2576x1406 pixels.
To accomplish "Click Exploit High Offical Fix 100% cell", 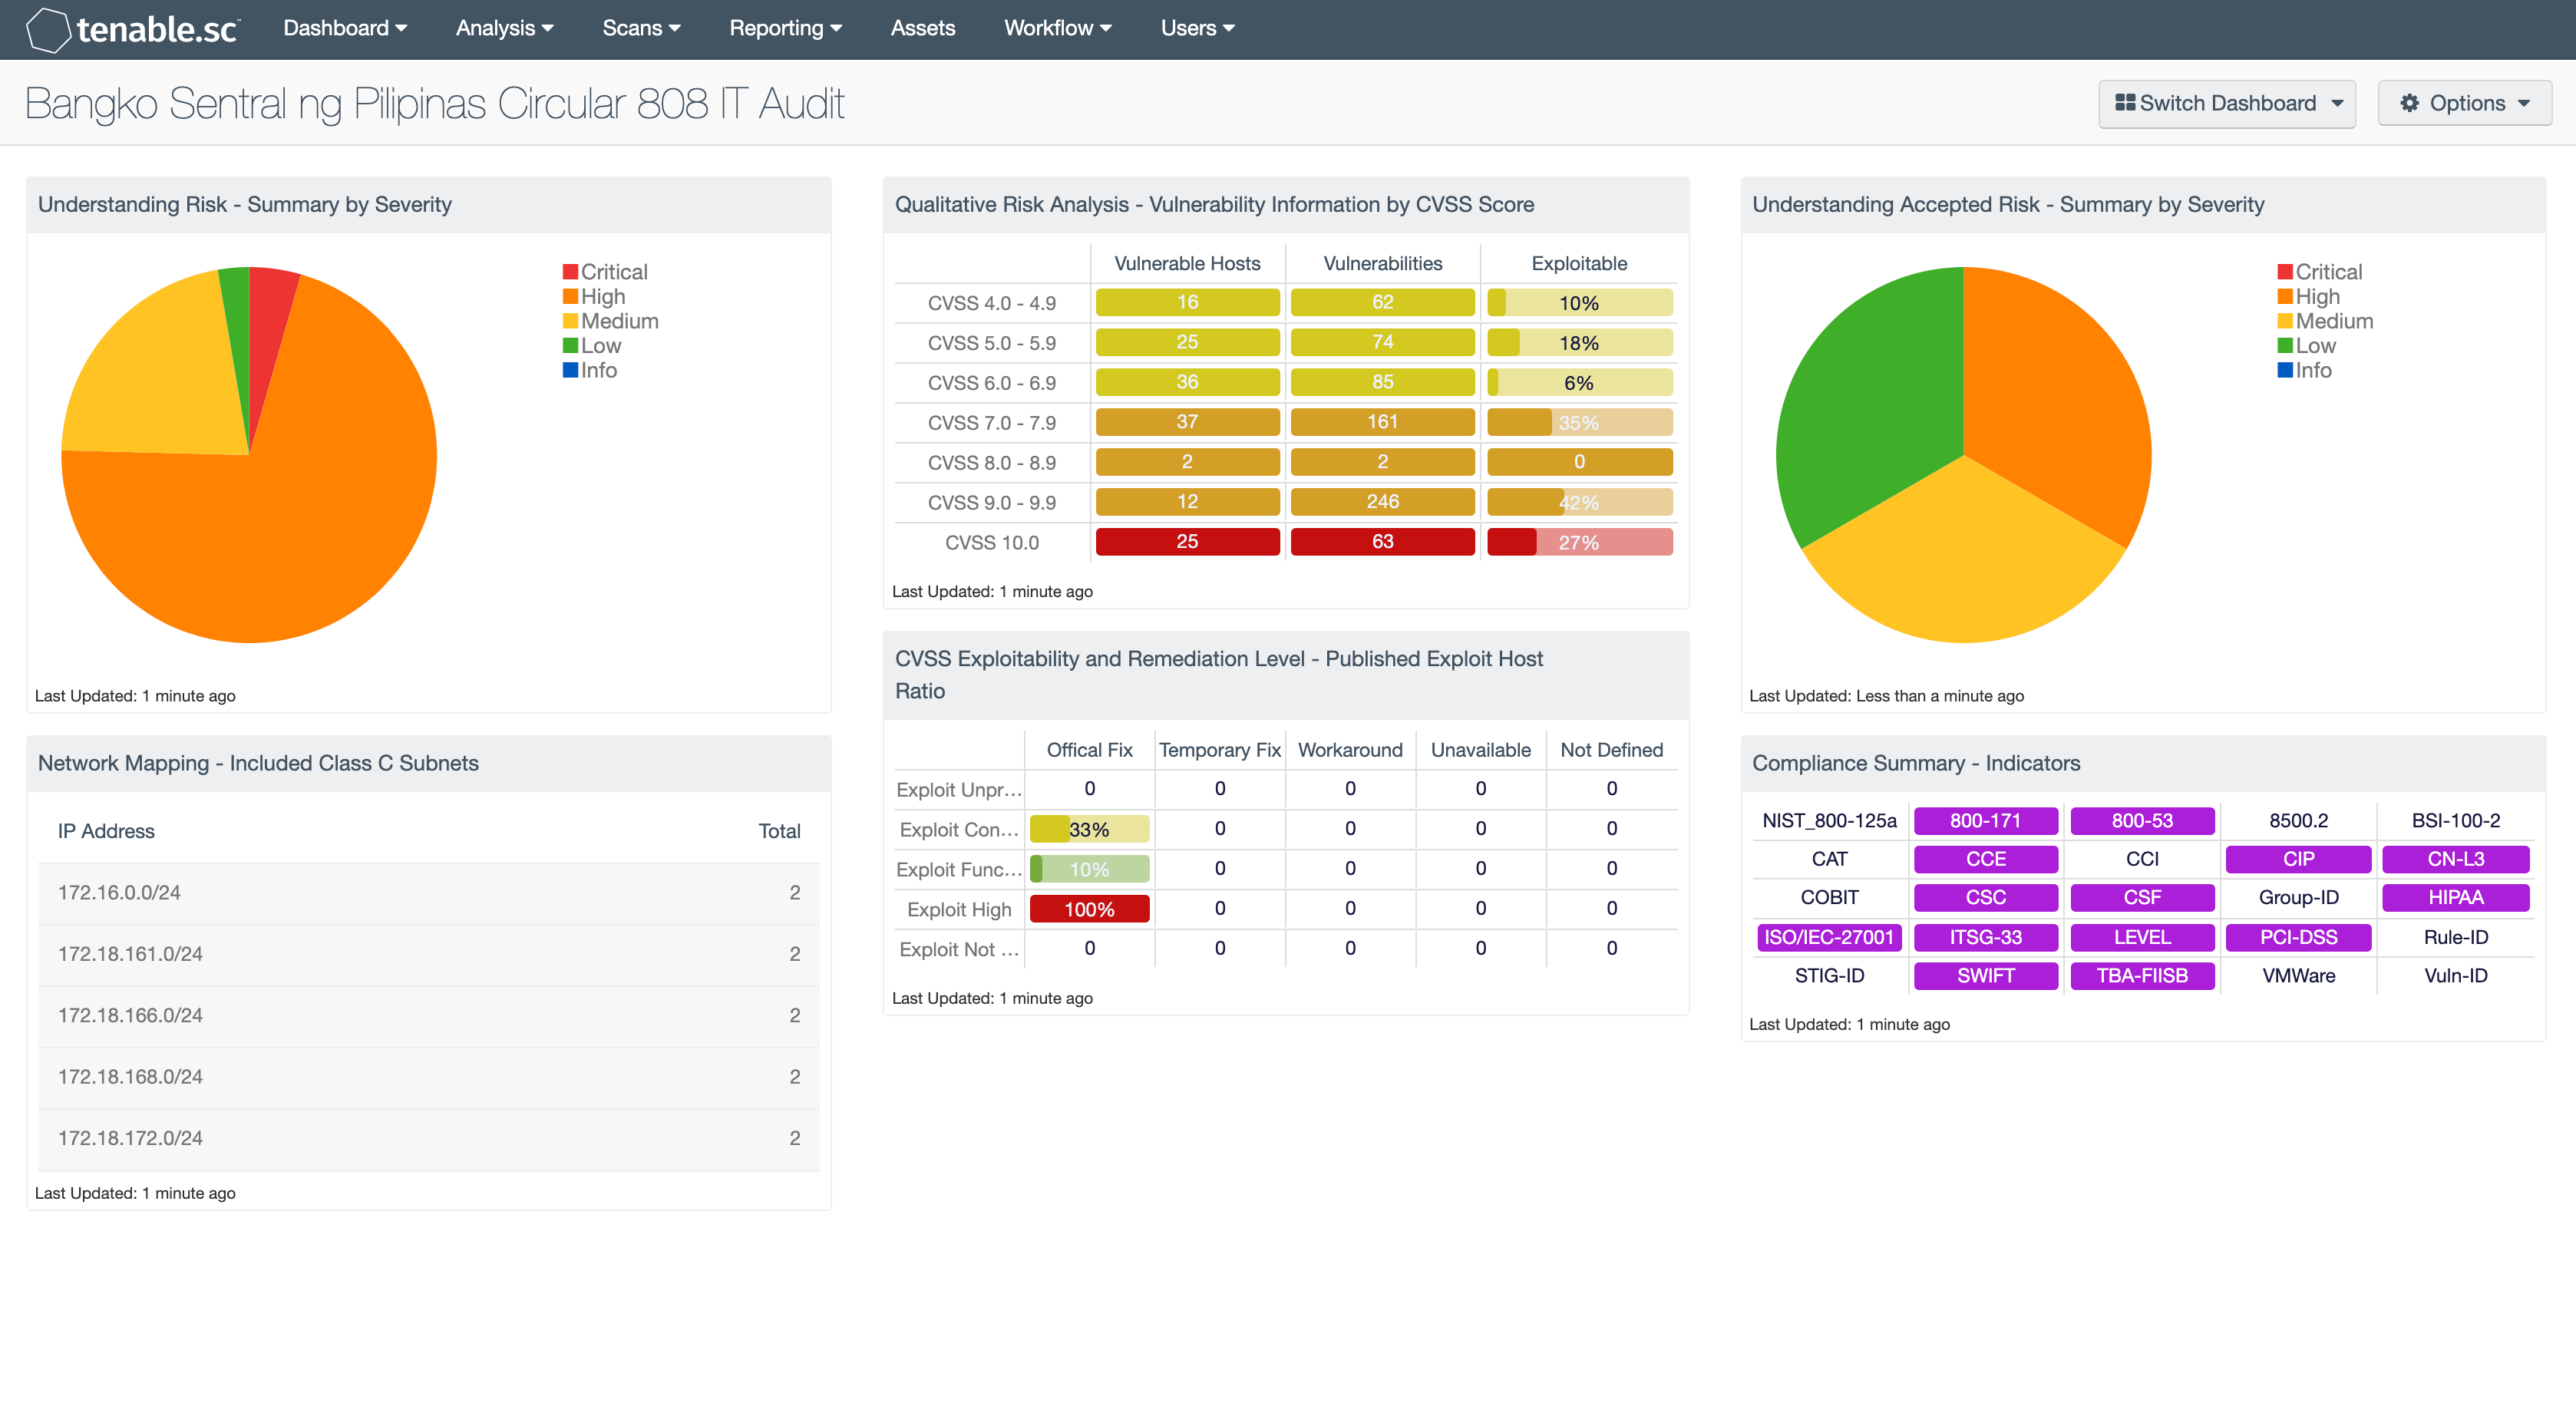I will point(1089,909).
